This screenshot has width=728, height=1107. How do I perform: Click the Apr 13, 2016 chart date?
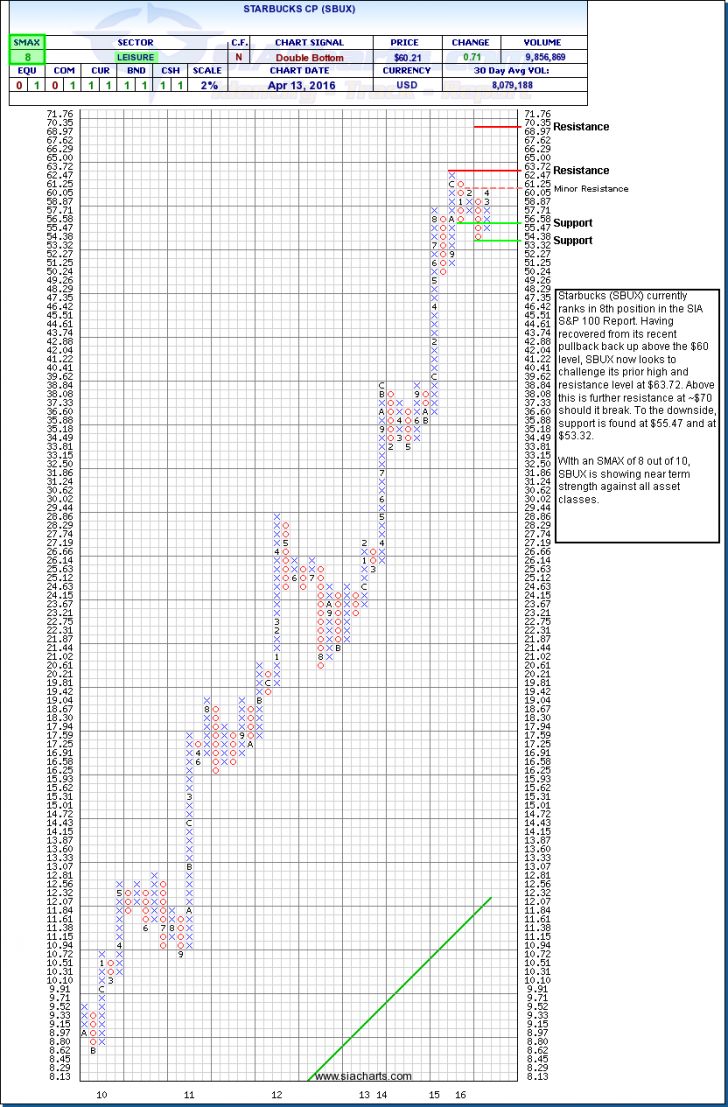tap(309, 87)
